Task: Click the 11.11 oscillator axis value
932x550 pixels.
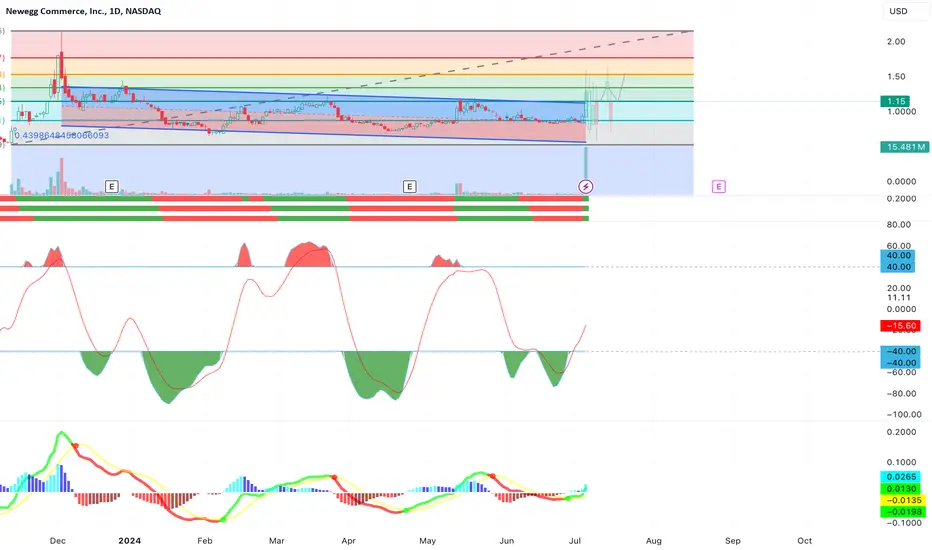Action: click(x=898, y=297)
